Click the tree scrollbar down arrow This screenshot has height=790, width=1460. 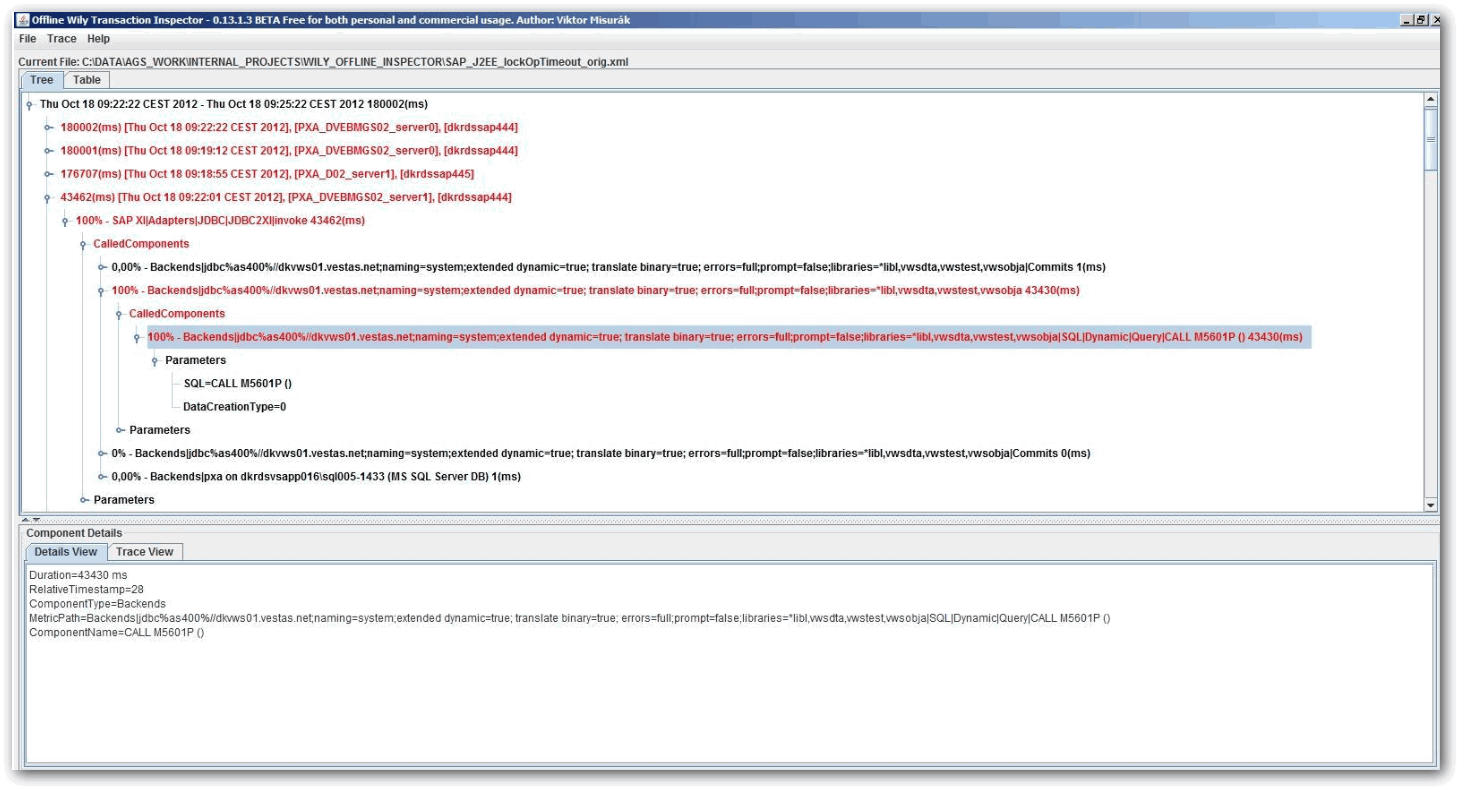1430,506
